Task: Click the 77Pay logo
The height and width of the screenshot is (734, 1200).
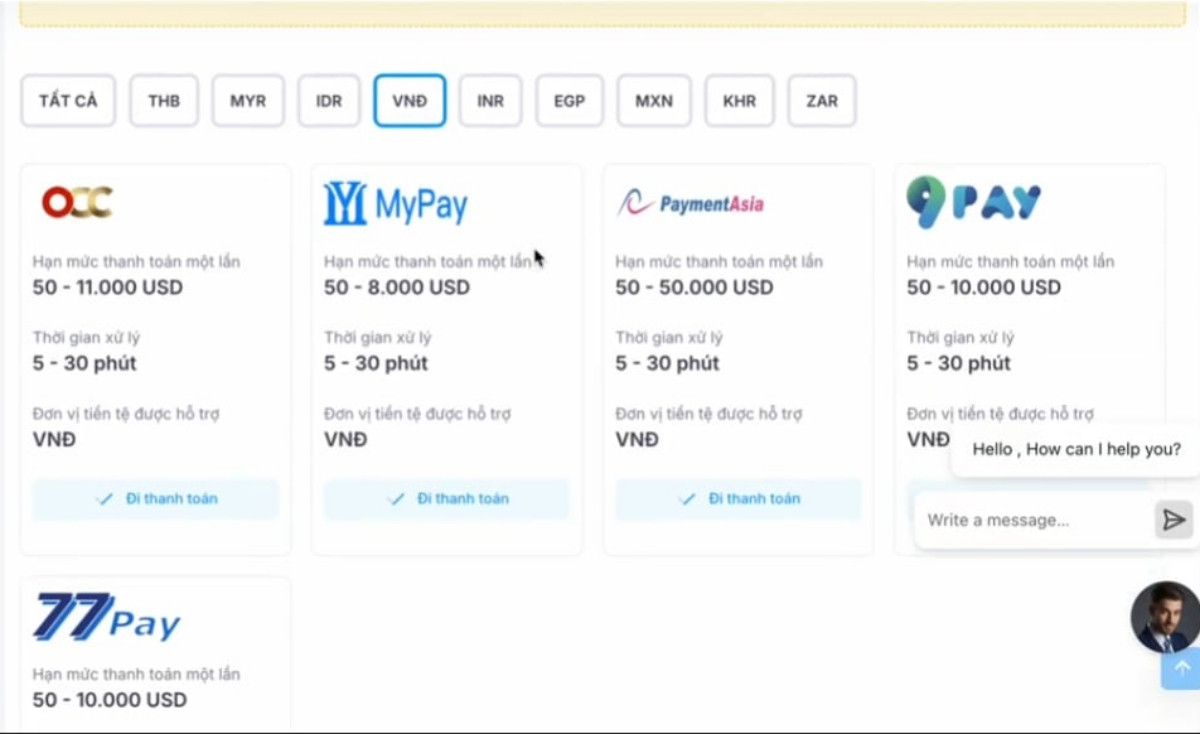Action: point(107,617)
